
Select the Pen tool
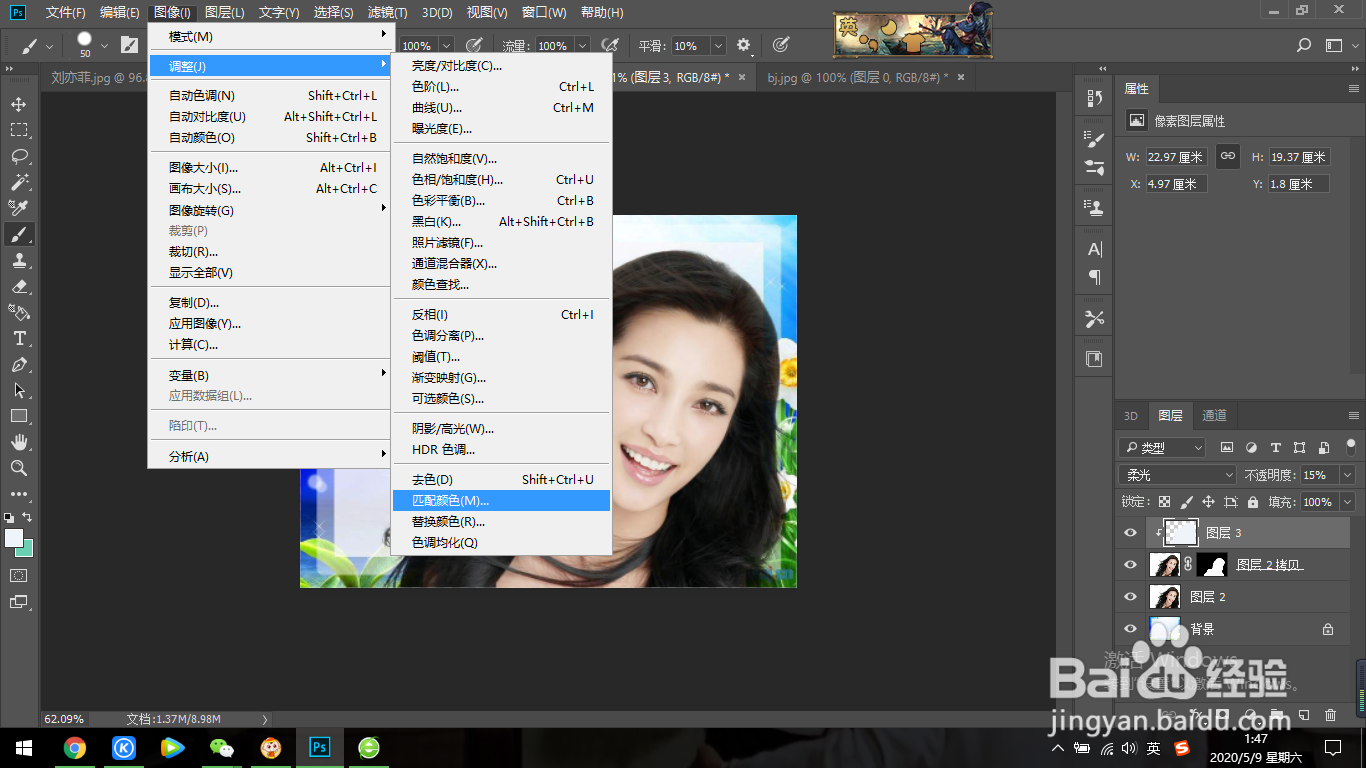pyautogui.click(x=19, y=365)
